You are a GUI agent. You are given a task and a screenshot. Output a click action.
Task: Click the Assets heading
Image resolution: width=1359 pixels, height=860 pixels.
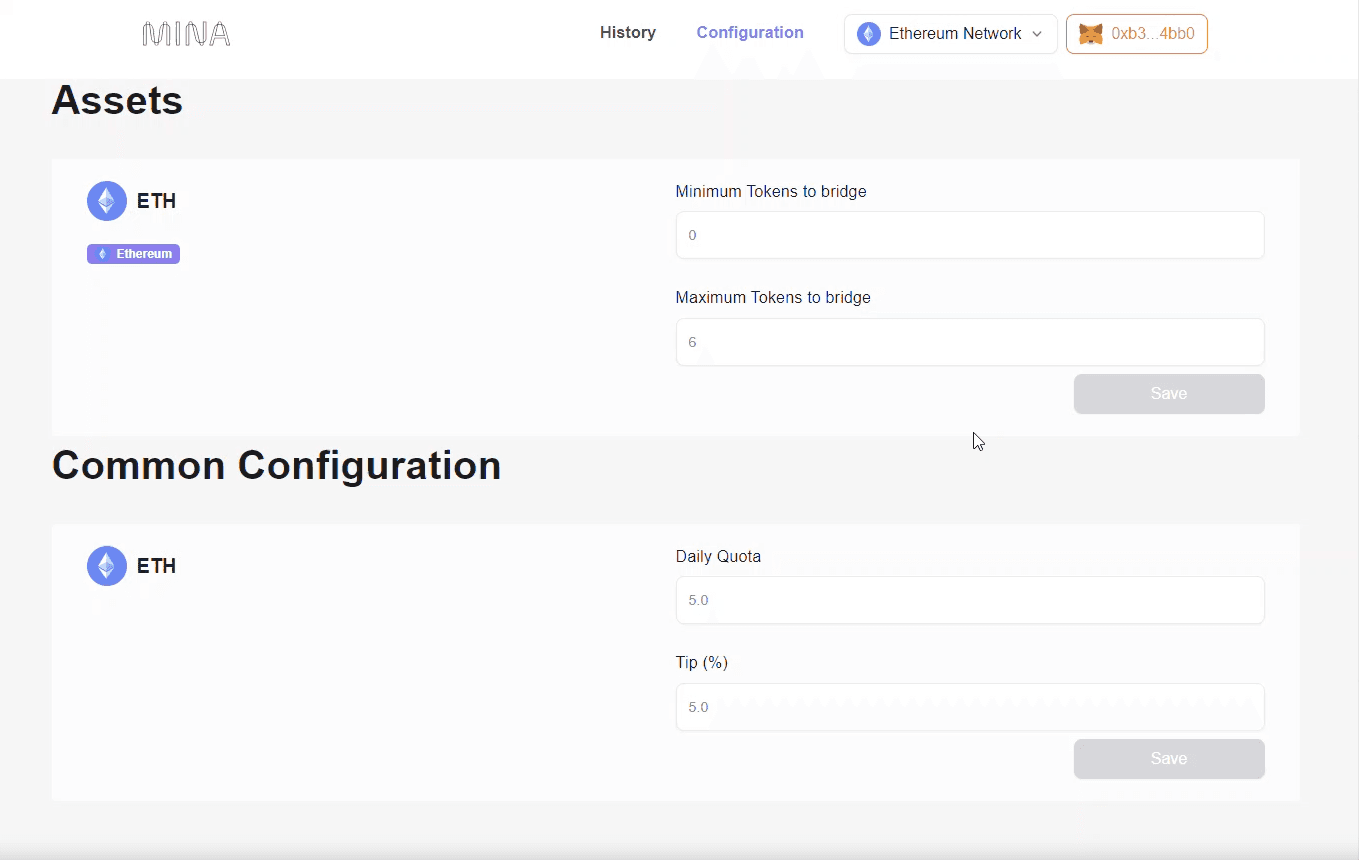[x=117, y=100]
